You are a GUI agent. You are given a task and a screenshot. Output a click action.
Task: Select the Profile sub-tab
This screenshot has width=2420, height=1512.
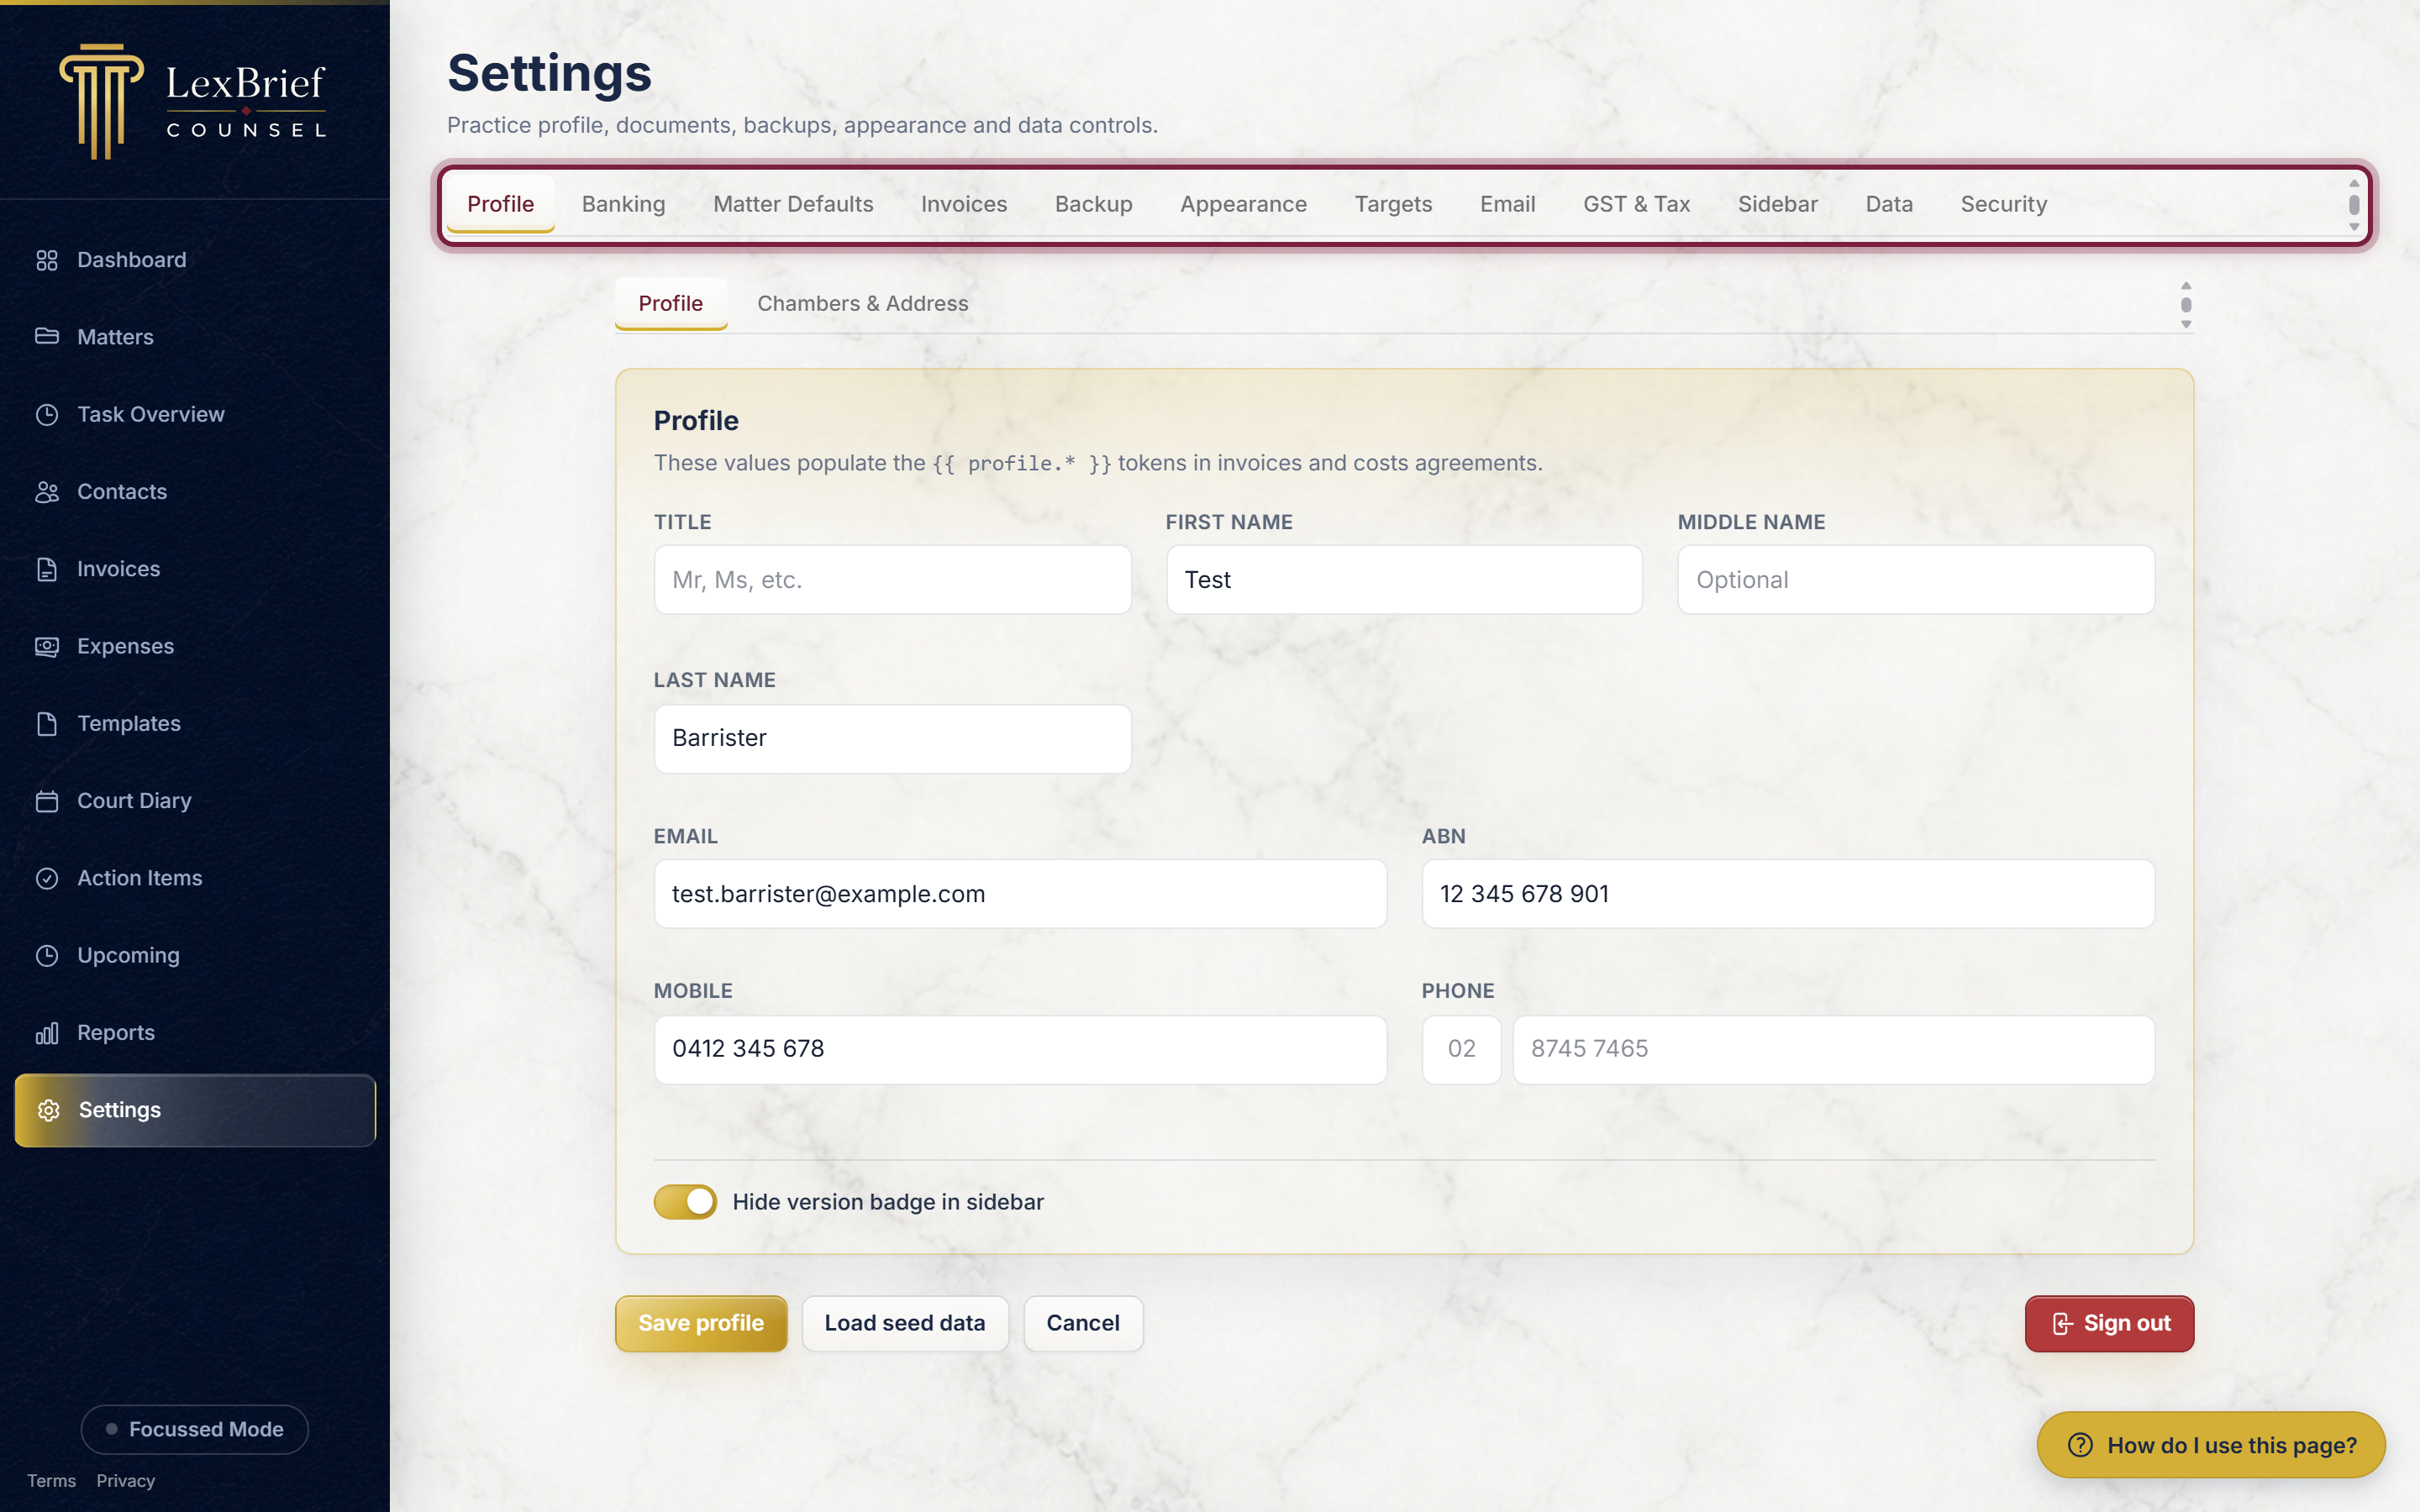pos(670,303)
